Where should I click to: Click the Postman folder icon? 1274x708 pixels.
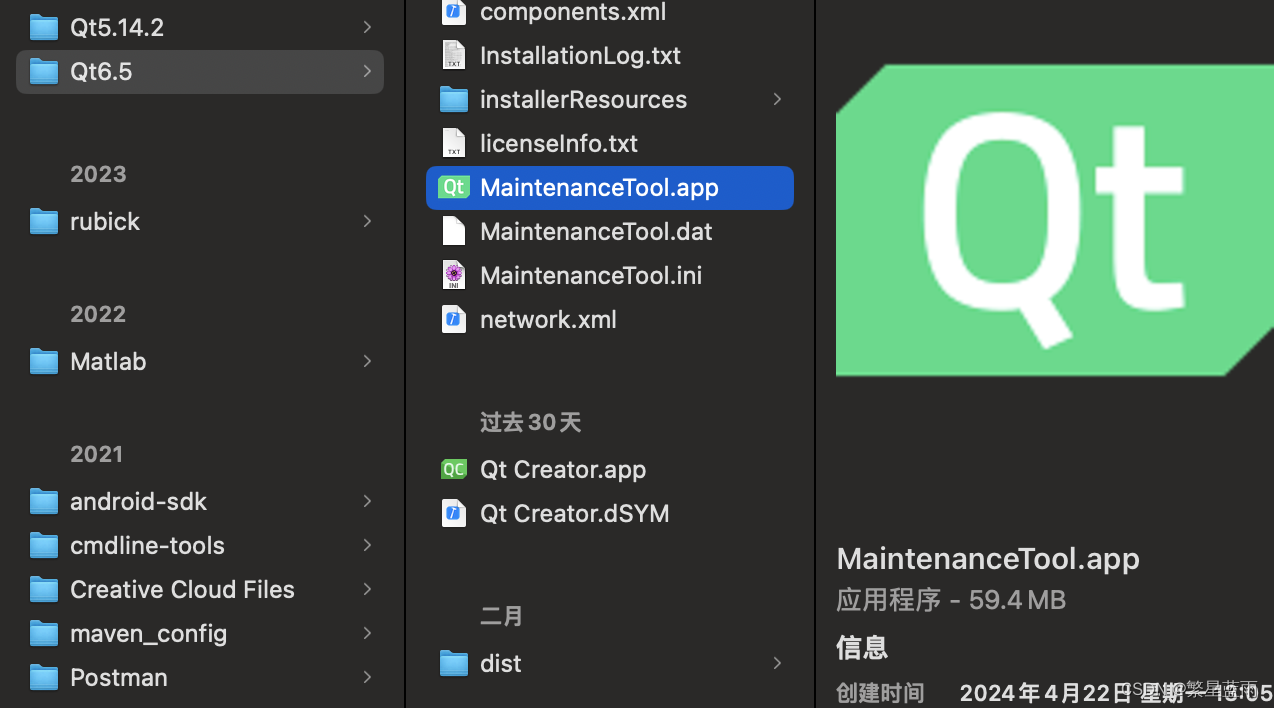(x=44, y=677)
